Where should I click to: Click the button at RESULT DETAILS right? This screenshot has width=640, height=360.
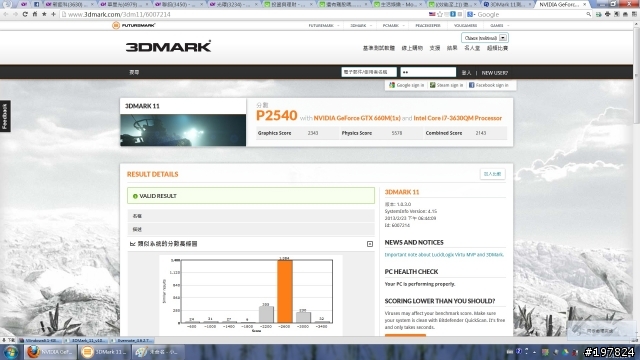point(492,174)
